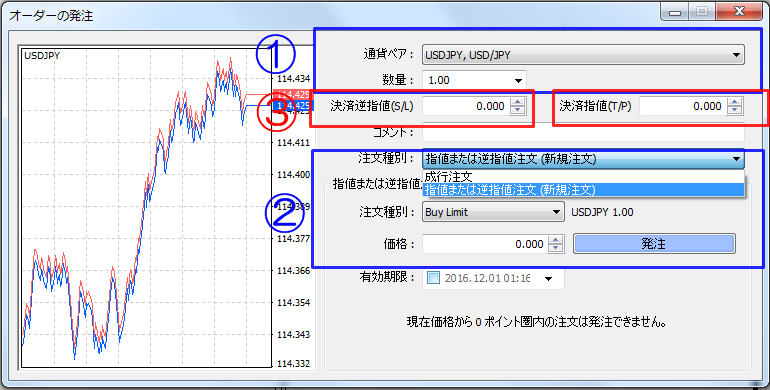This screenshot has height=390, width=770.
Task: Increase the 価格 value with up arrow
Action: point(555,240)
